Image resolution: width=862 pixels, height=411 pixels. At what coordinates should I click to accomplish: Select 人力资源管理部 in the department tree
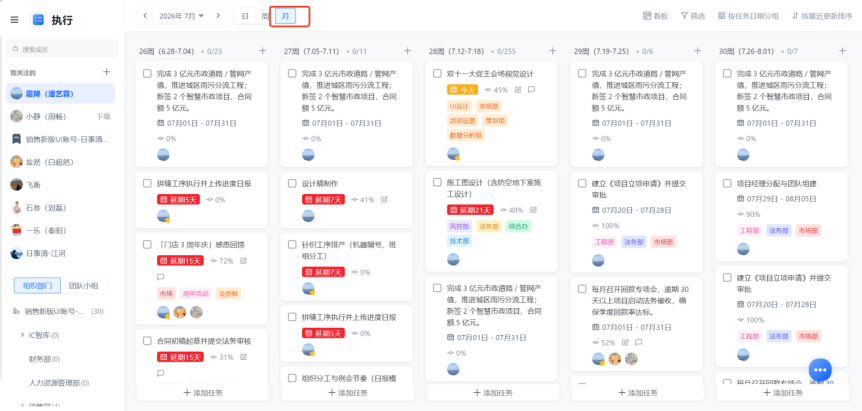tap(59, 383)
